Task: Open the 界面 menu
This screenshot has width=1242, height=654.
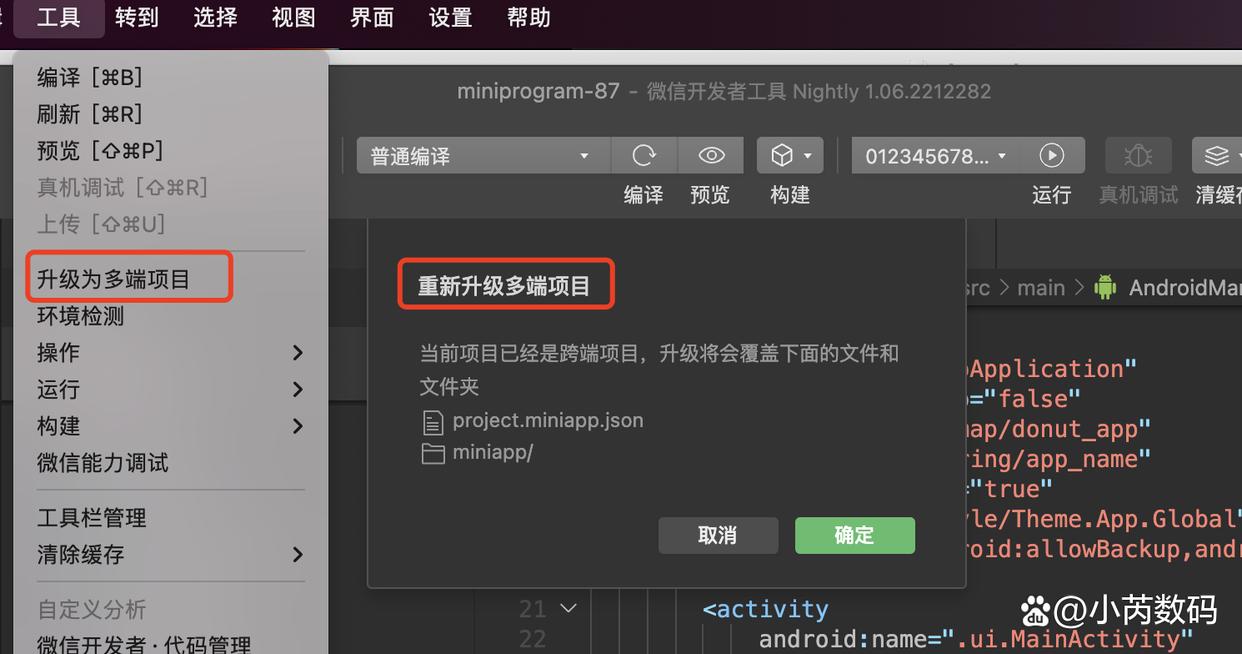Action: (x=372, y=18)
